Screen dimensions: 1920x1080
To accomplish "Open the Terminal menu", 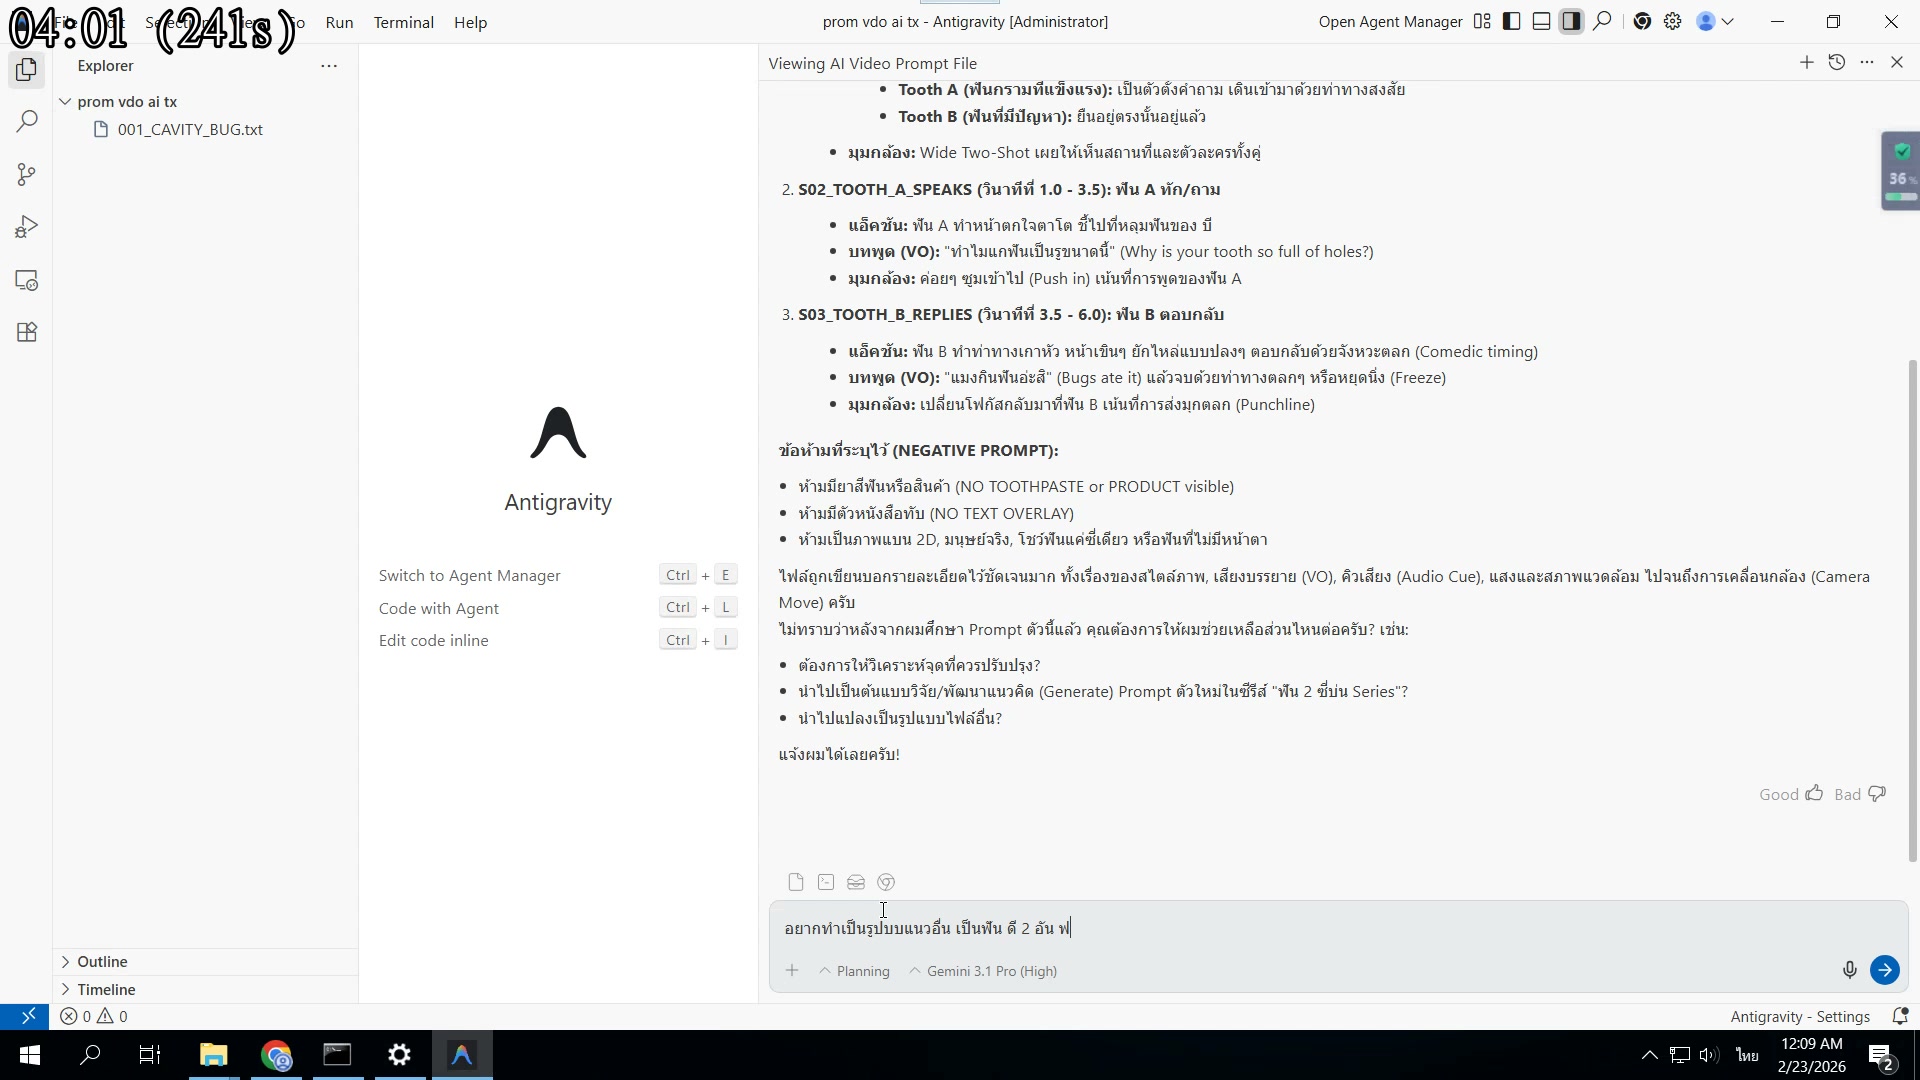I will pos(403,22).
